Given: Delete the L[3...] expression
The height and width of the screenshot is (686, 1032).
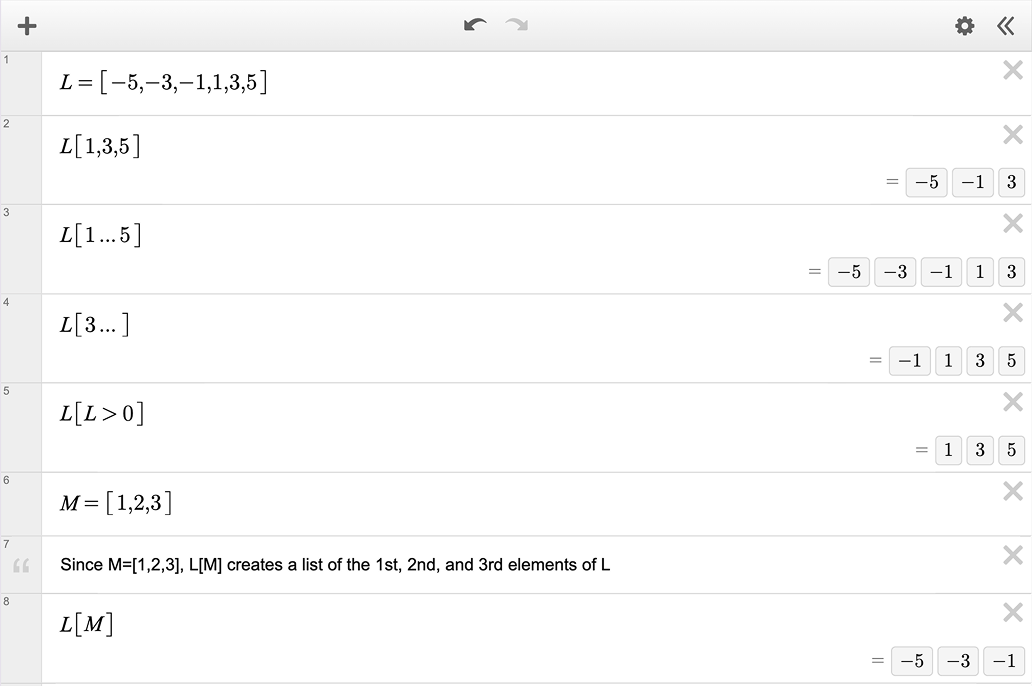Looking at the screenshot, I should pyautogui.click(x=1012, y=313).
